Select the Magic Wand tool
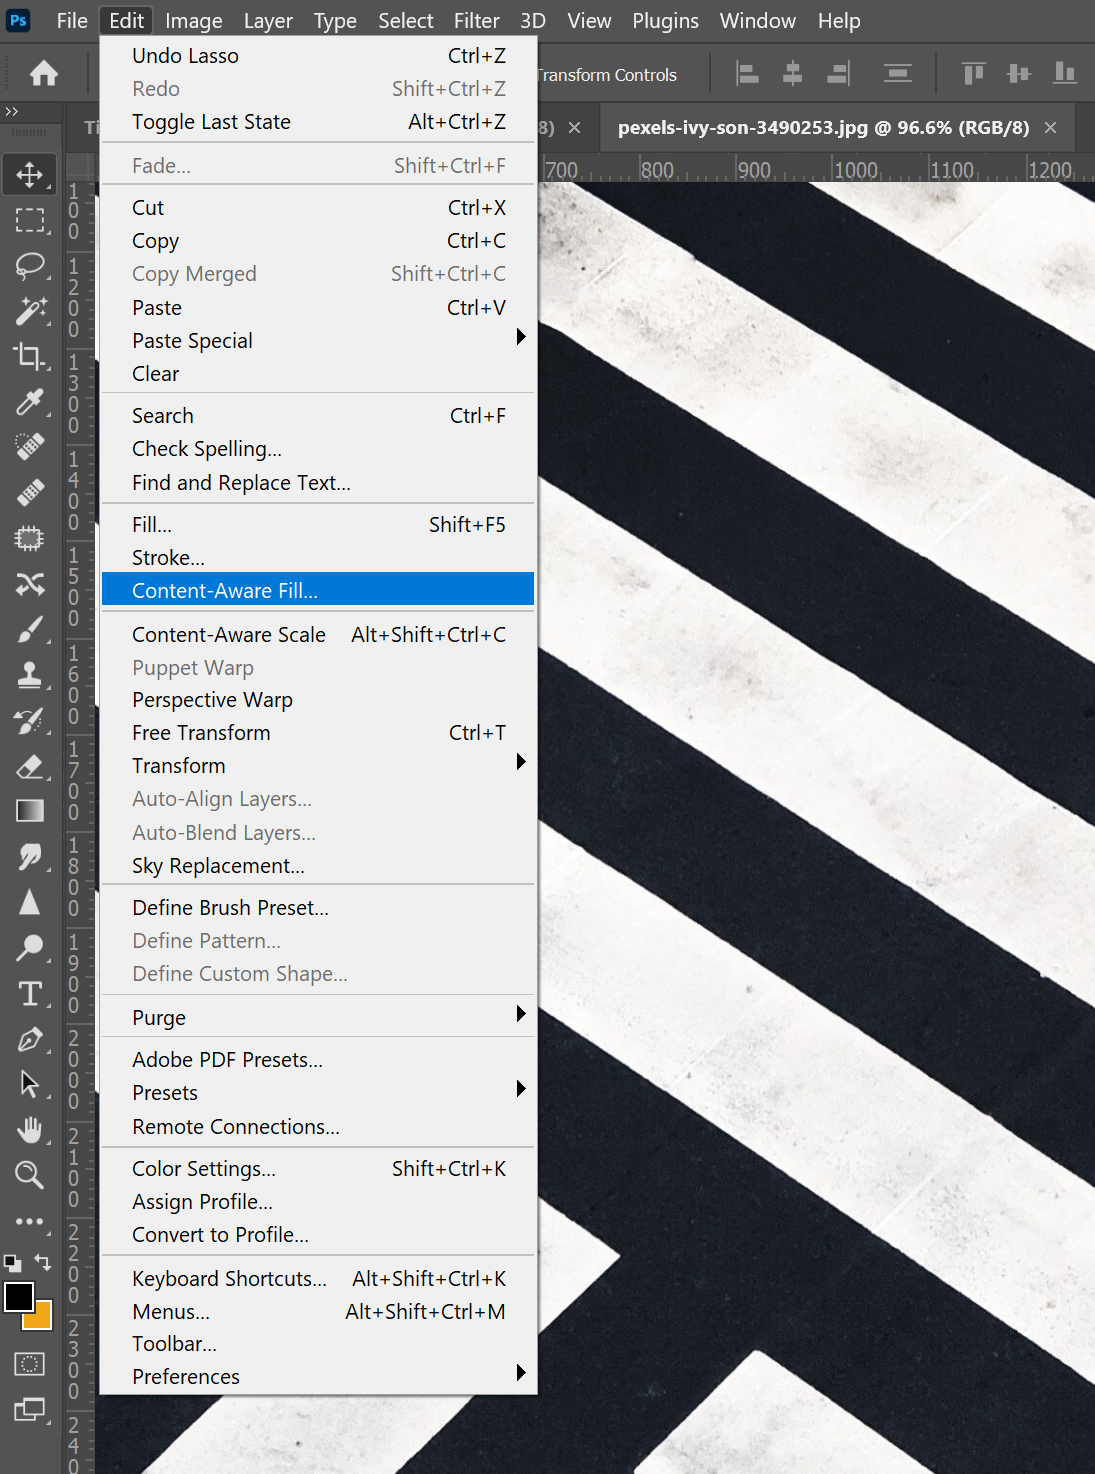 (x=30, y=312)
